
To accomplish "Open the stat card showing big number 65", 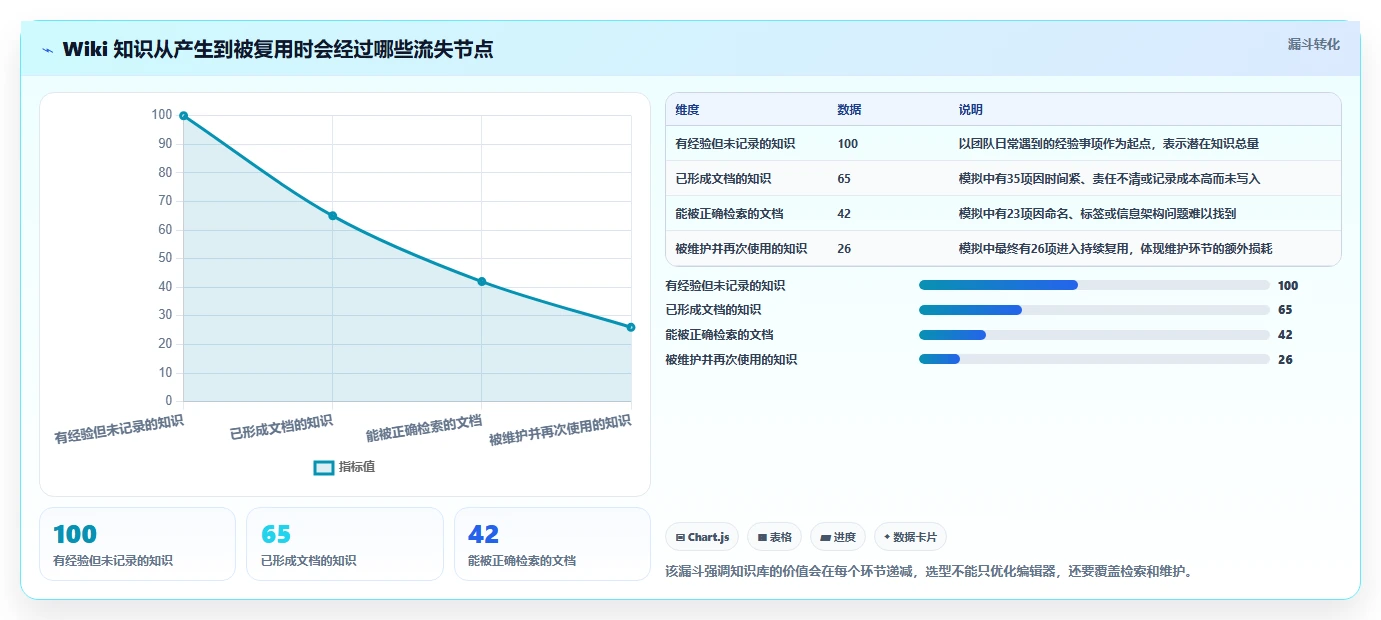I will pyautogui.click(x=345, y=544).
